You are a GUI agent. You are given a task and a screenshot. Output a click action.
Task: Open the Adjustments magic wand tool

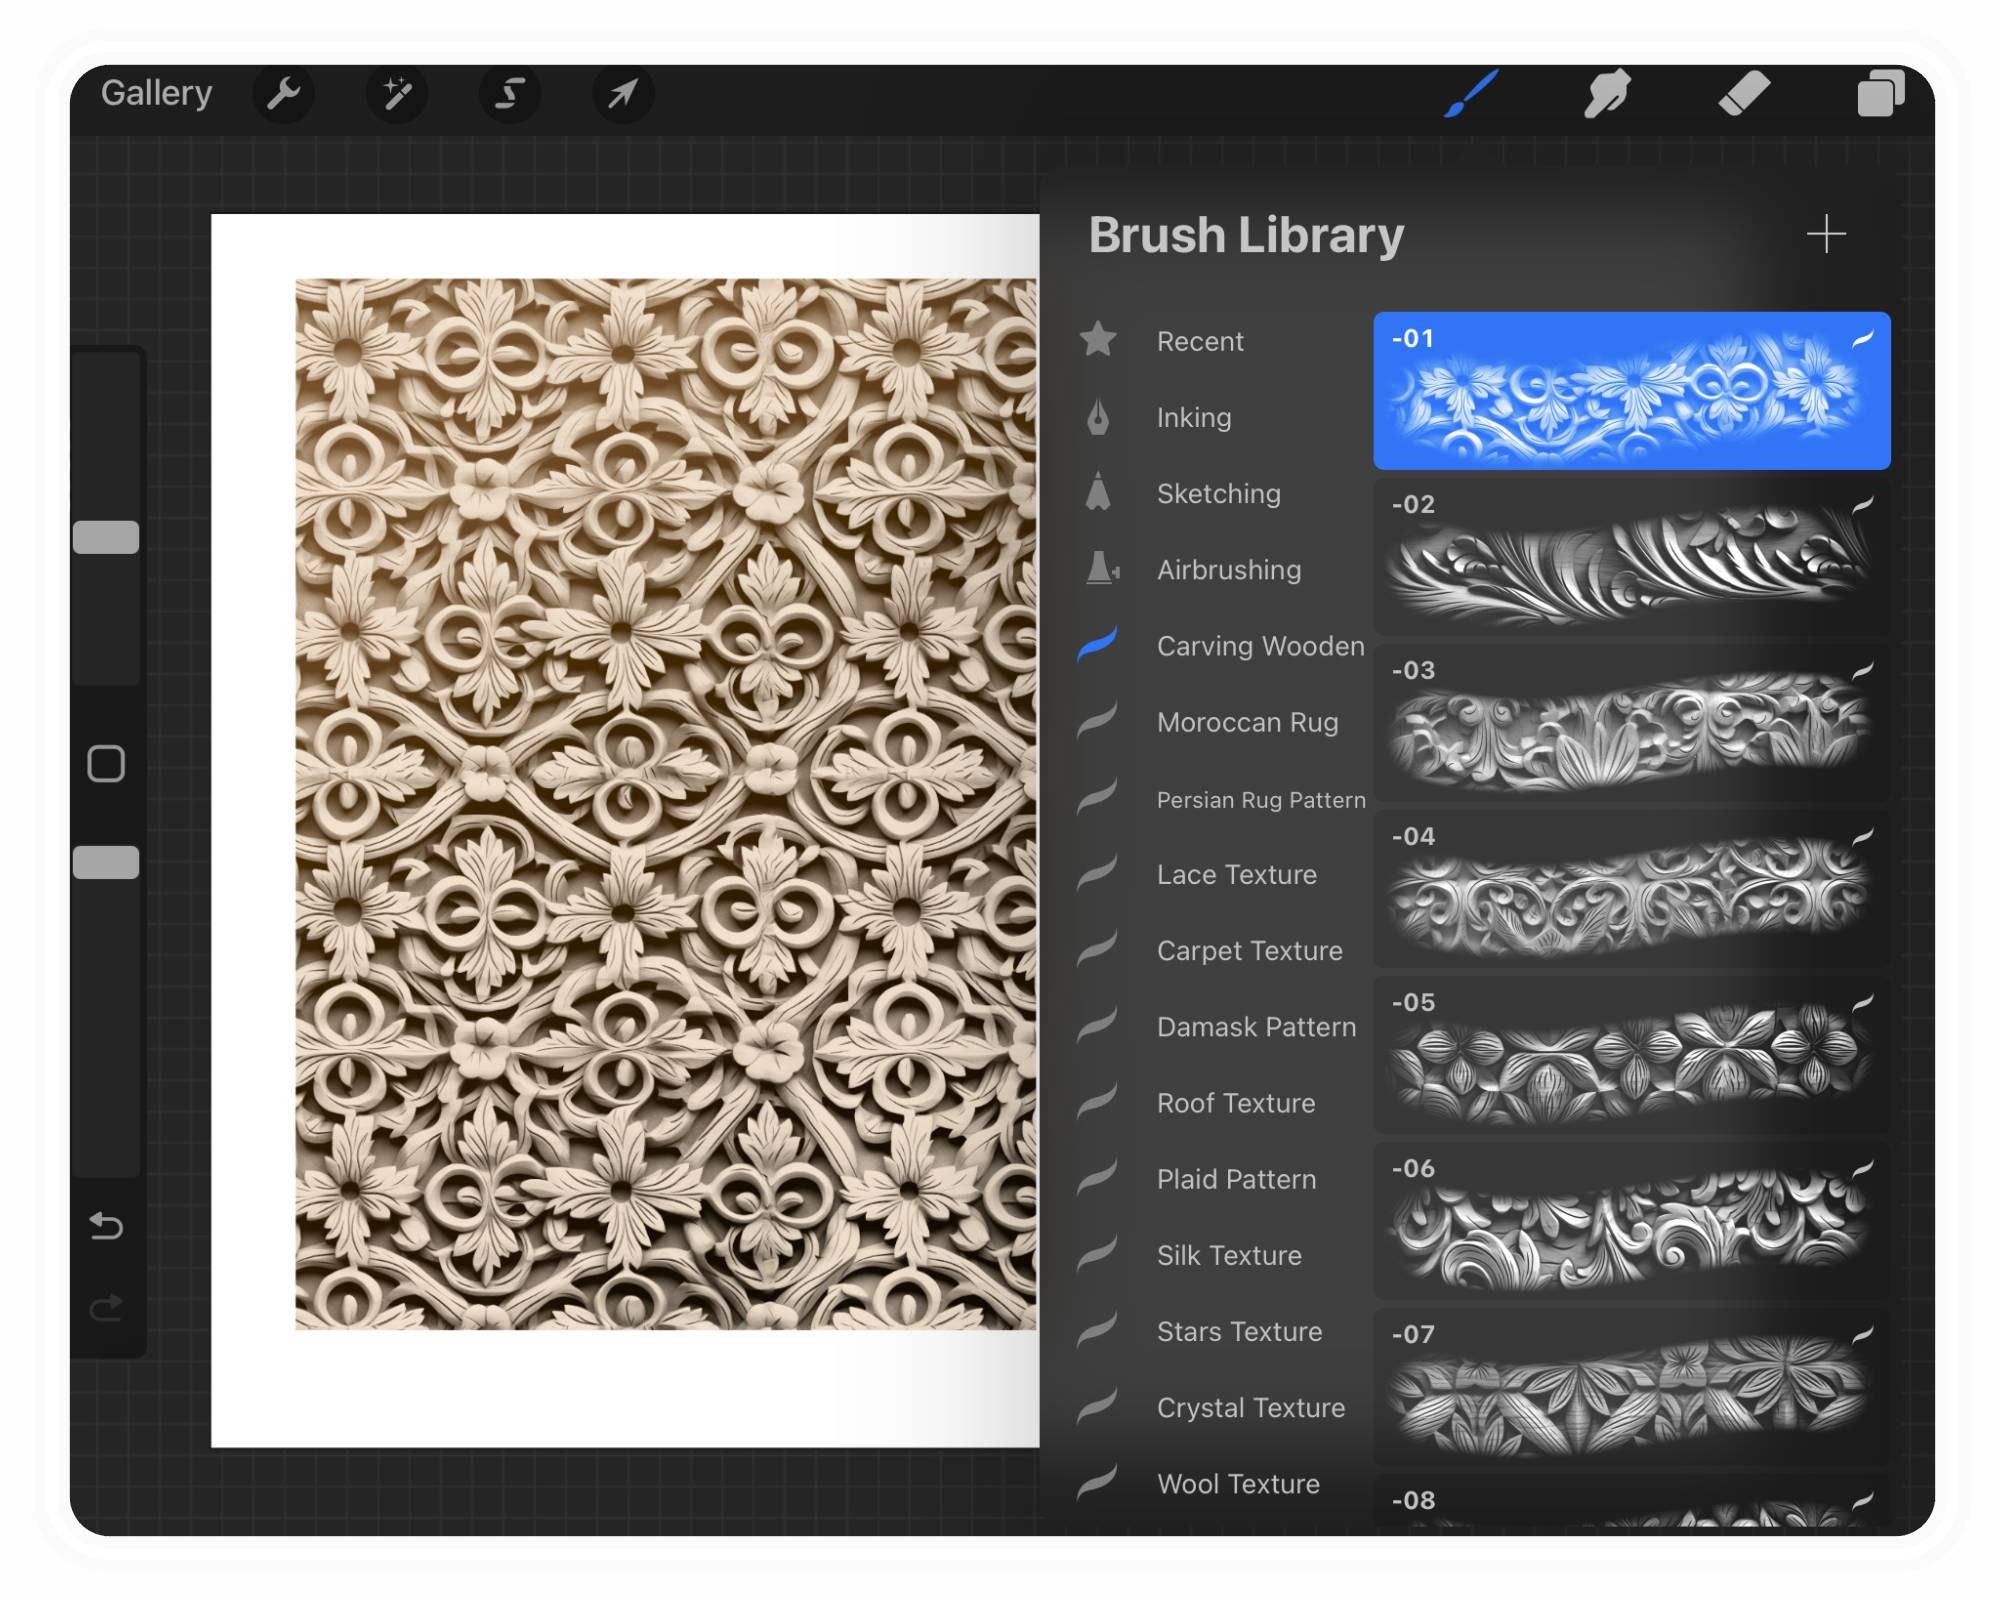click(397, 93)
